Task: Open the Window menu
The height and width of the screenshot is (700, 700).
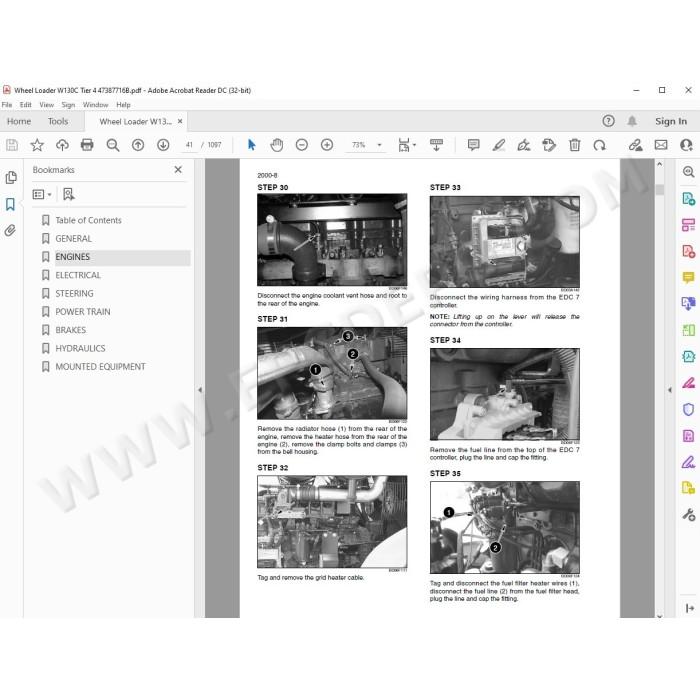Action: (96, 105)
